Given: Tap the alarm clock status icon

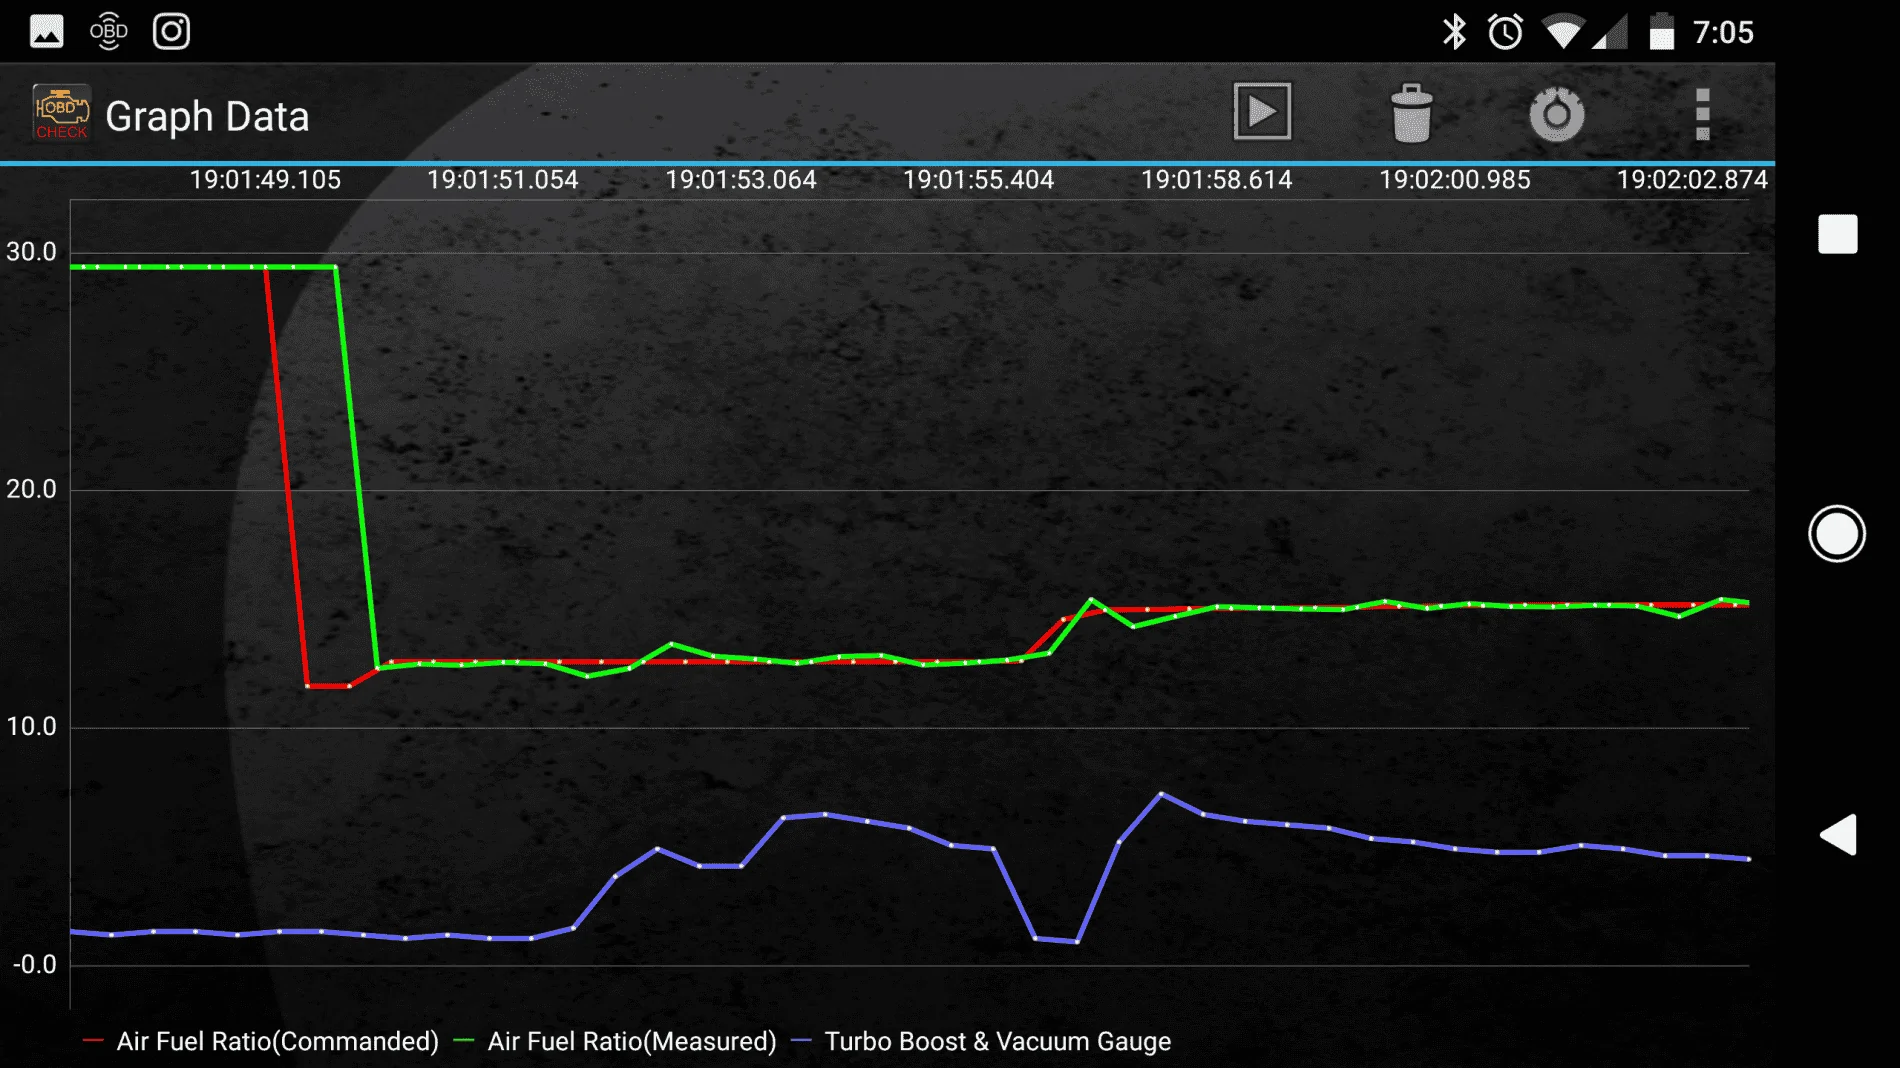Looking at the screenshot, I should tap(1505, 32).
